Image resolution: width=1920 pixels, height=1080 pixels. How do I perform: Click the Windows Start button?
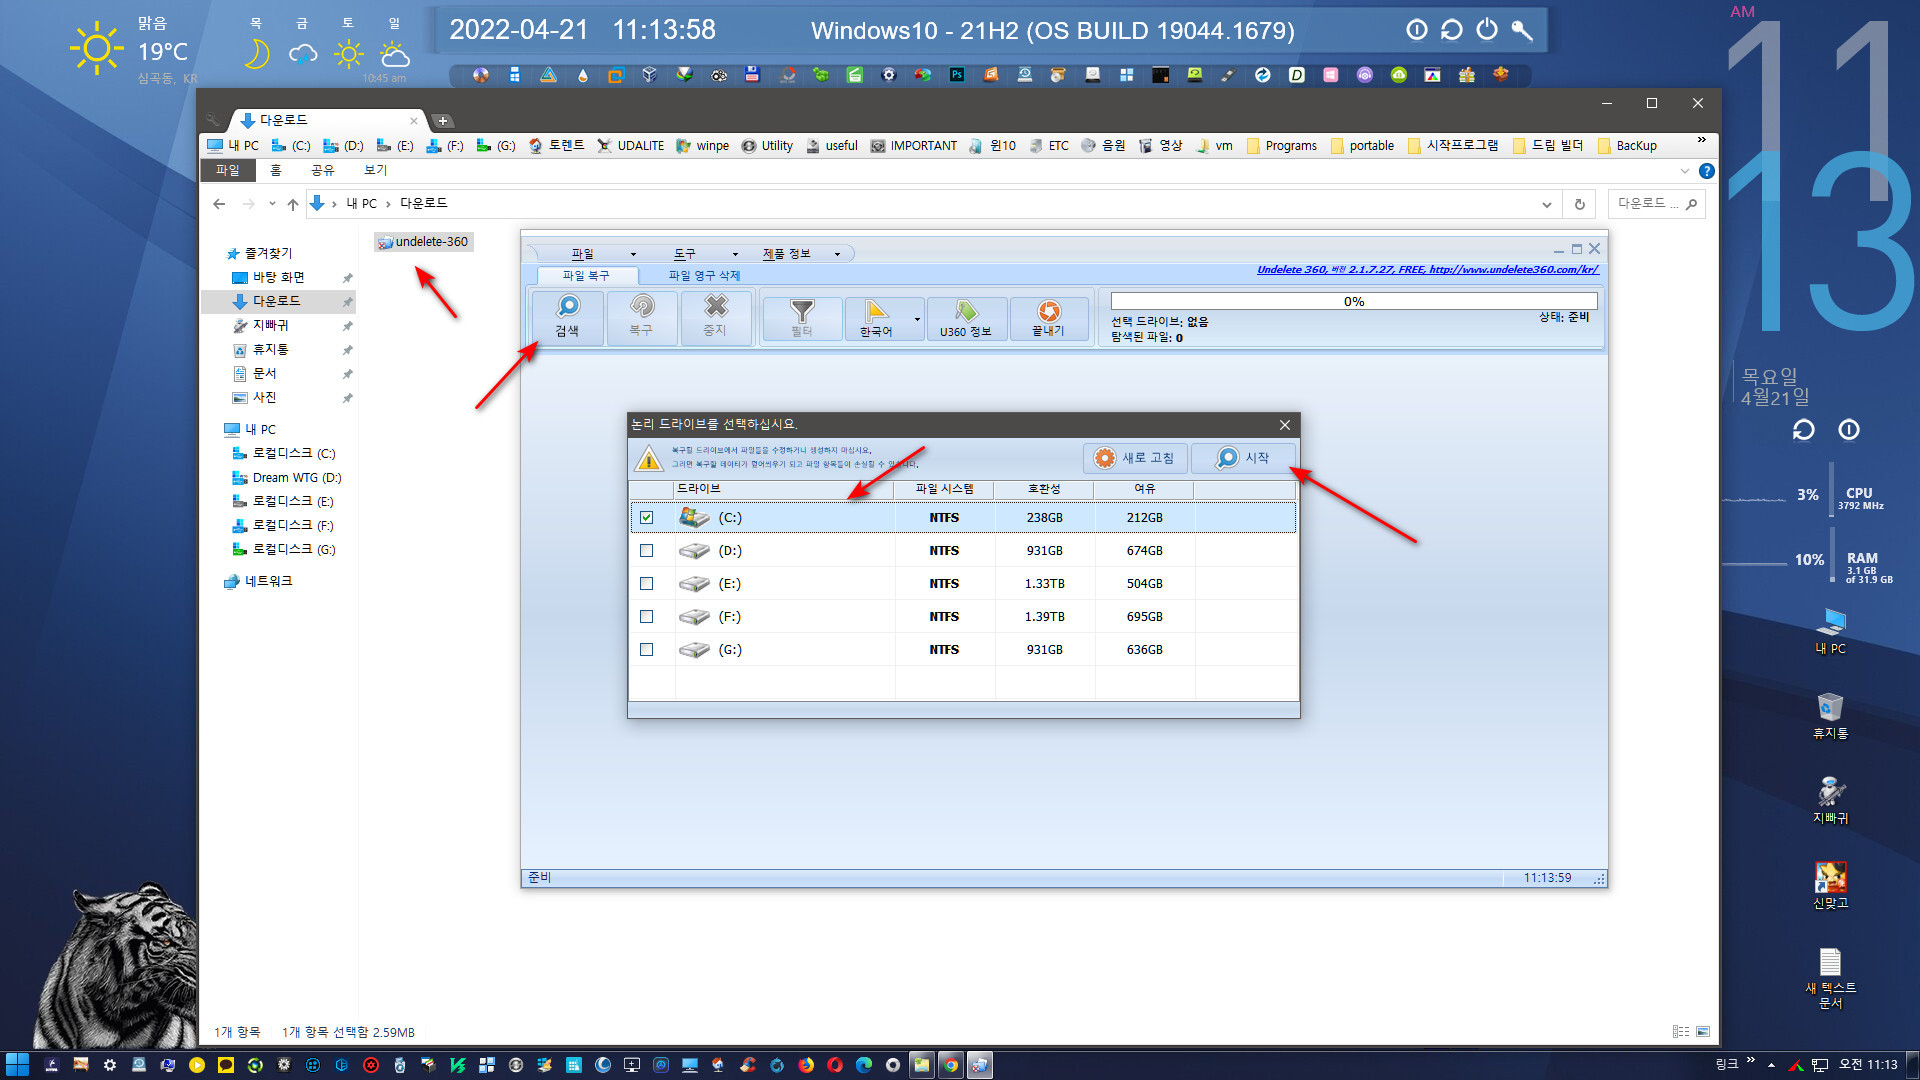tap(17, 1065)
